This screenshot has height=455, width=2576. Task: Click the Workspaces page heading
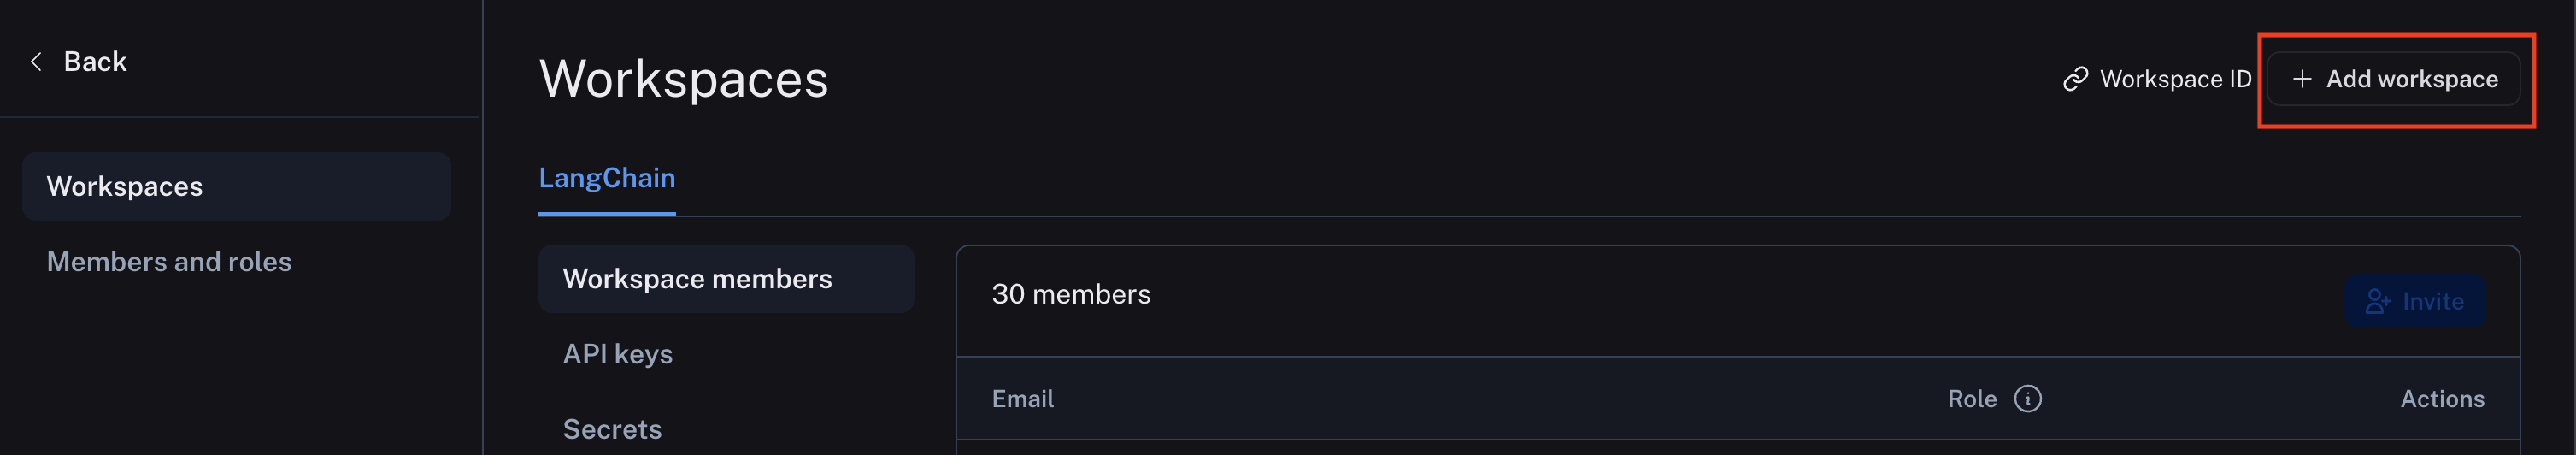tap(683, 79)
